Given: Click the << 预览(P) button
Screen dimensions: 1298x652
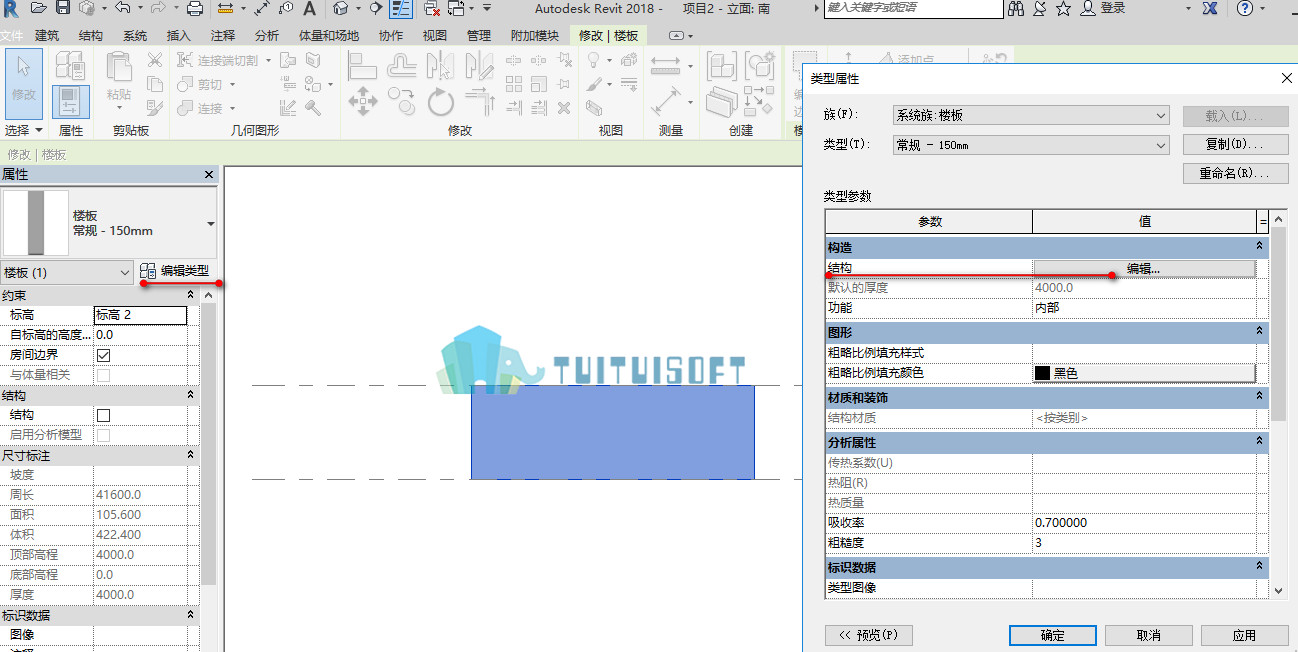Looking at the screenshot, I should (x=868, y=635).
